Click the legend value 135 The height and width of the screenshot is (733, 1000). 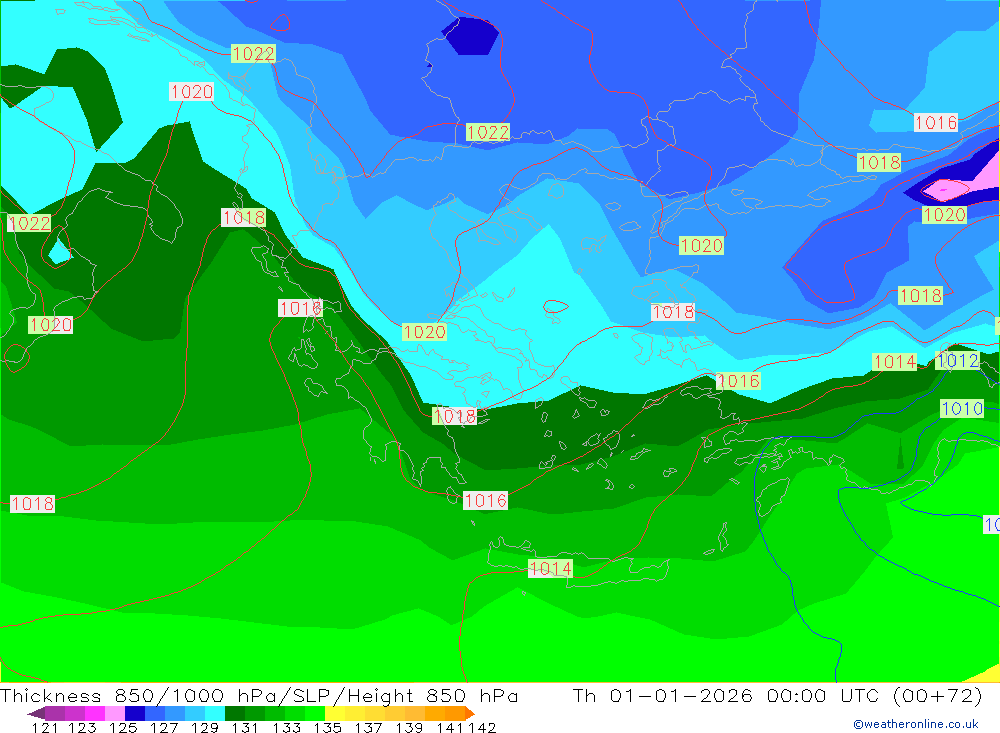[x=327, y=727]
